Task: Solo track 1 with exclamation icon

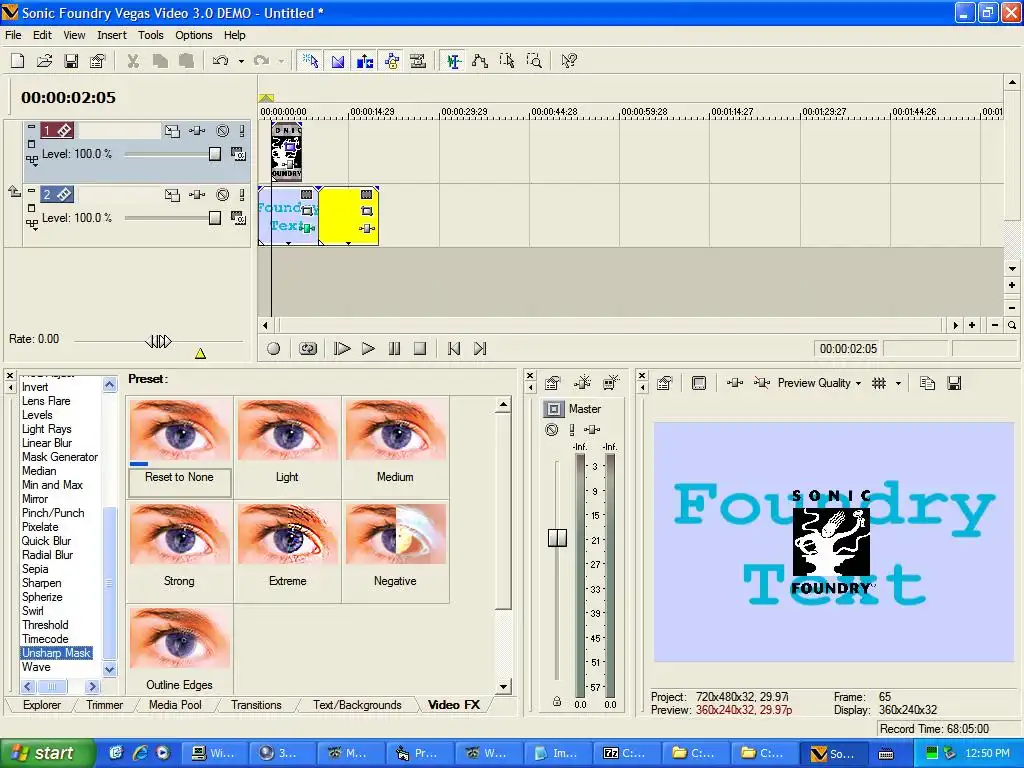Action: (x=242, y=131)
